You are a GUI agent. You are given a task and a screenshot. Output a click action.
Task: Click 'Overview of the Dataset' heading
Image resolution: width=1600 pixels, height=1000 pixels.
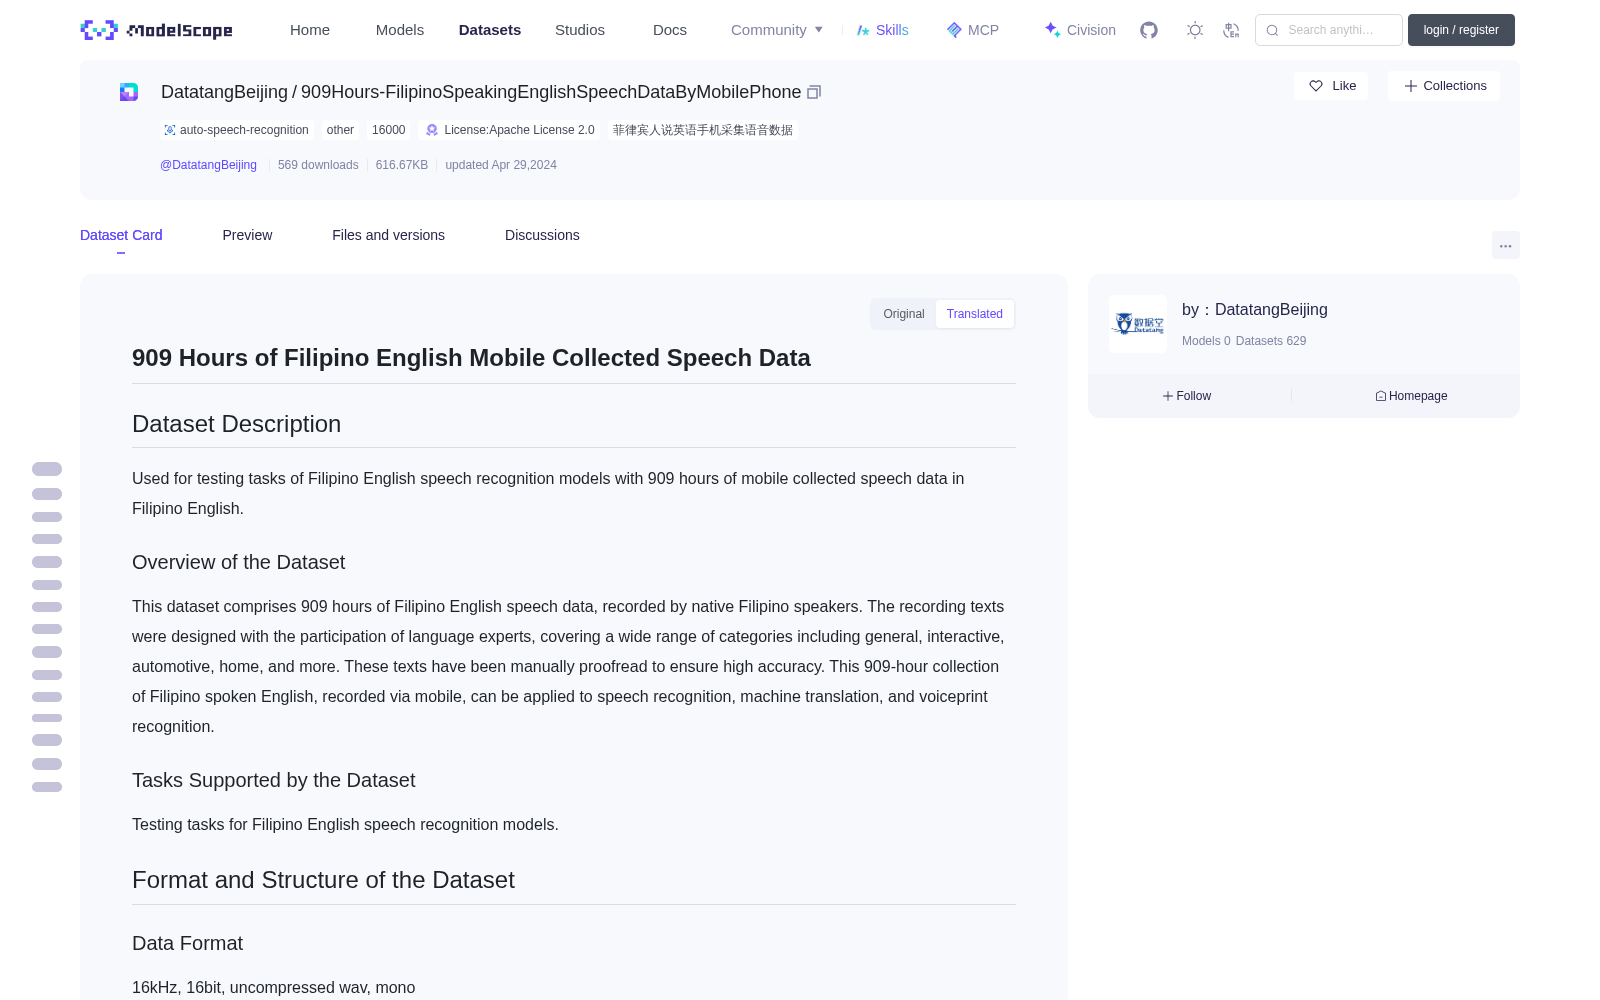coord(238,562)
